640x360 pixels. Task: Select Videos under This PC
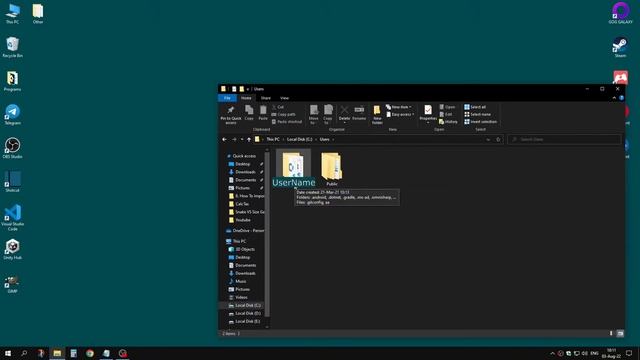pos(241,297)
